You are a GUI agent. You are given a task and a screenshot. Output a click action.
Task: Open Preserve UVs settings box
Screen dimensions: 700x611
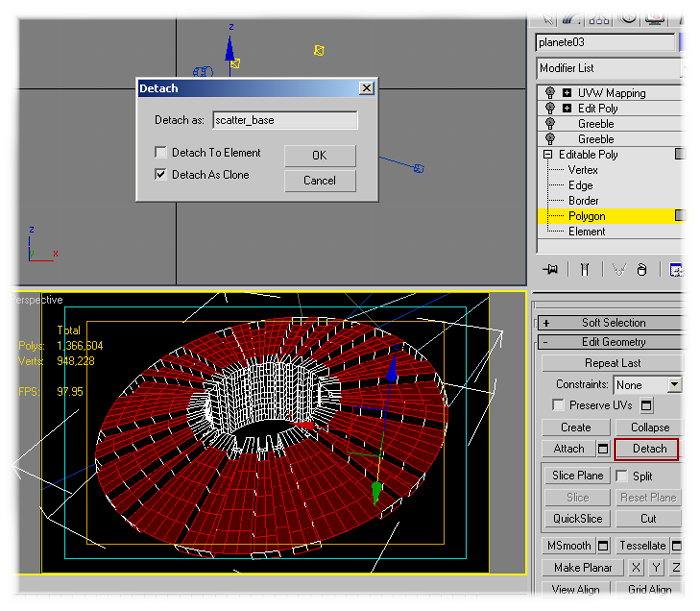[646, 405]
